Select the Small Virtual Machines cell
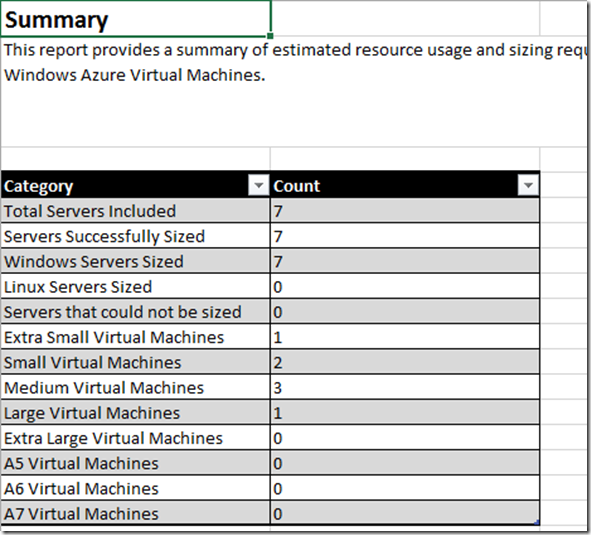Image resolution: width=591 pixels, height=535 pixels. pos(135,362)
